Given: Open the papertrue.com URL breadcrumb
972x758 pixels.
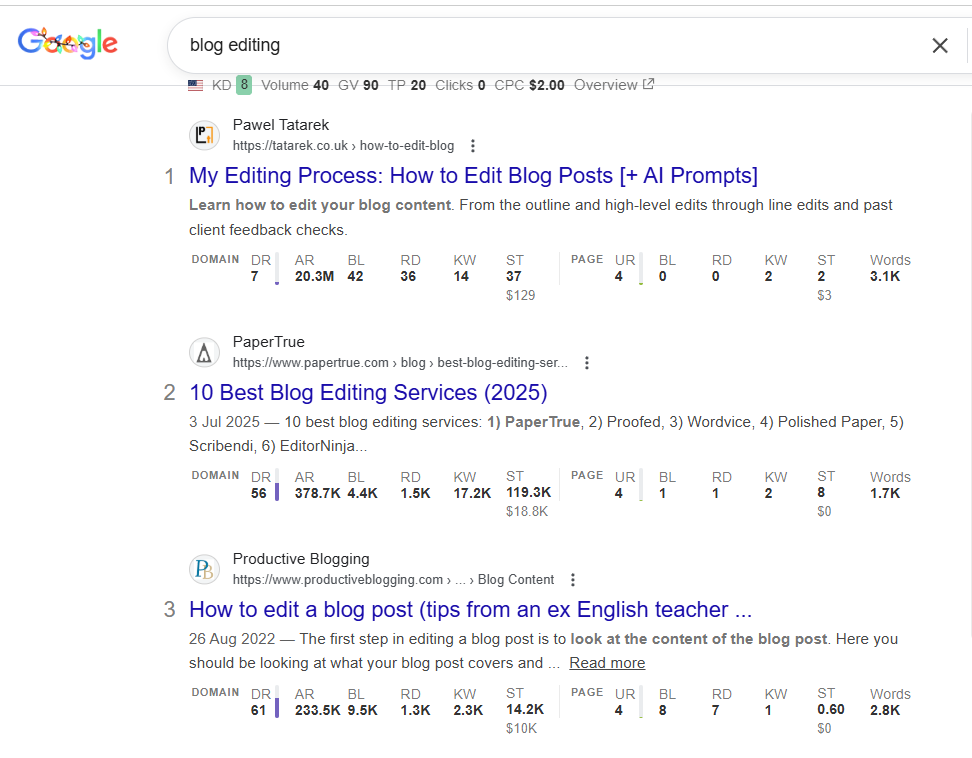Looking at the screenshot, I should tap(400, 363).
